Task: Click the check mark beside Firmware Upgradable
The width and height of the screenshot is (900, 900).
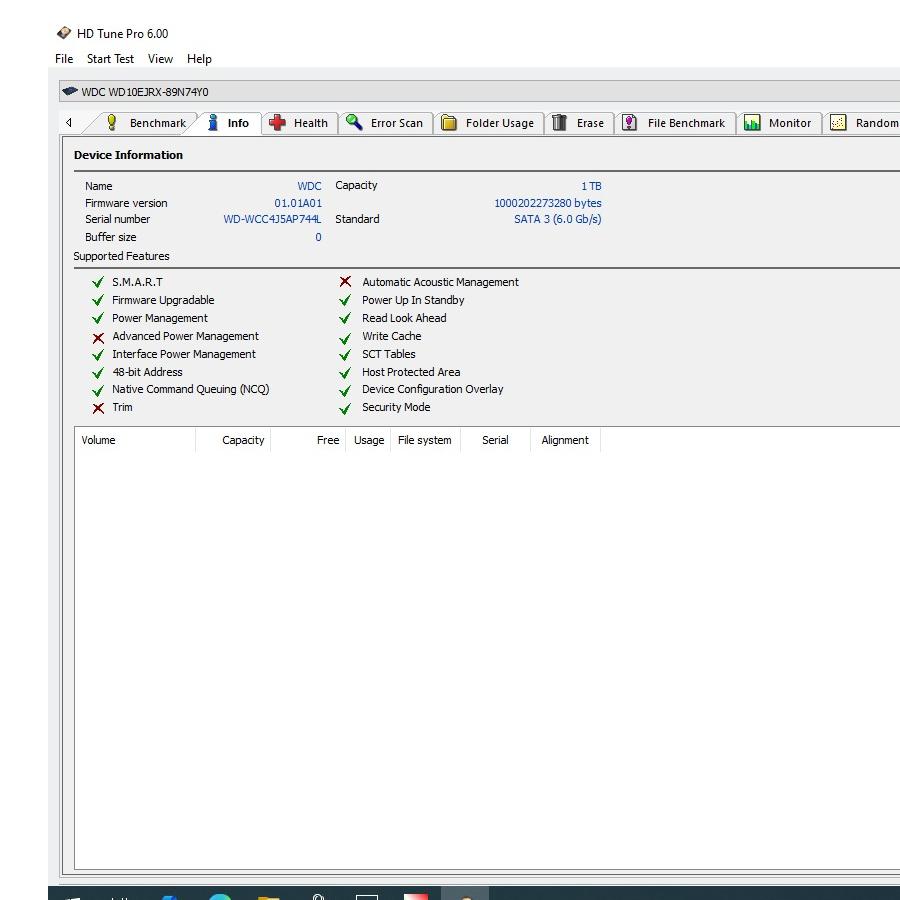Action: (x=98, y=300)
